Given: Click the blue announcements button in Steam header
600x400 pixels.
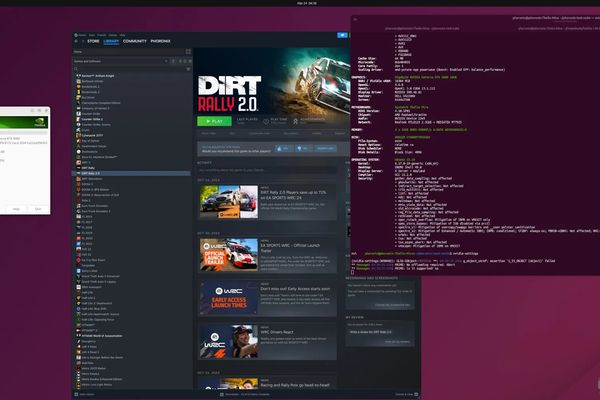Looking at the screenshot, I should 342,35.
